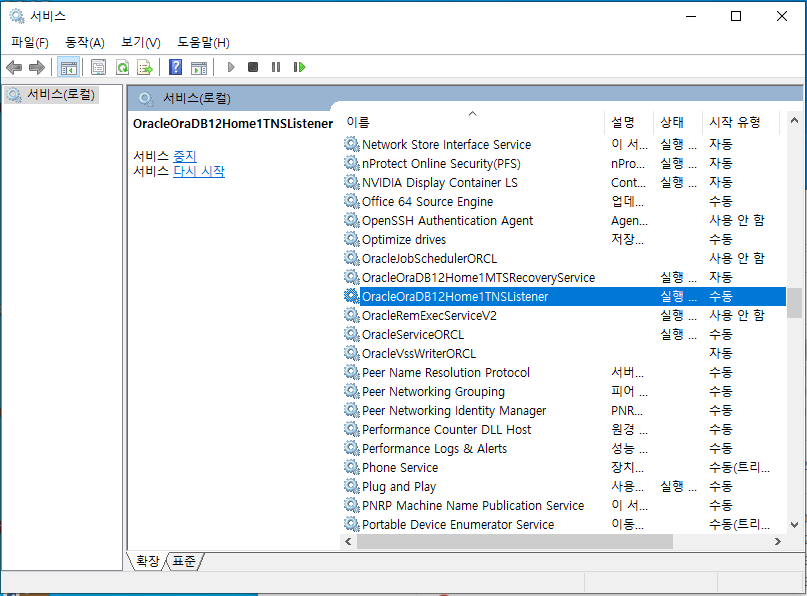
Task: Click the gear icon of OracleServiceORCL
Action: click(352, 335)
